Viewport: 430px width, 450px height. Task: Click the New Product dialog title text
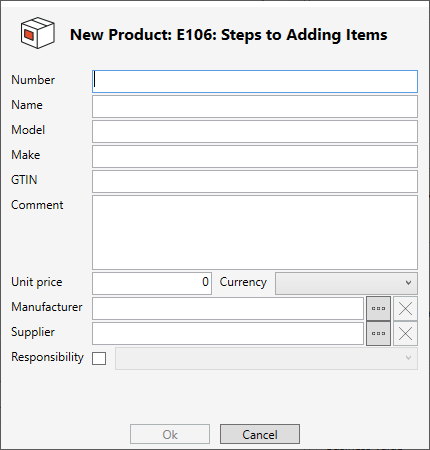click(x=229, y=35)
